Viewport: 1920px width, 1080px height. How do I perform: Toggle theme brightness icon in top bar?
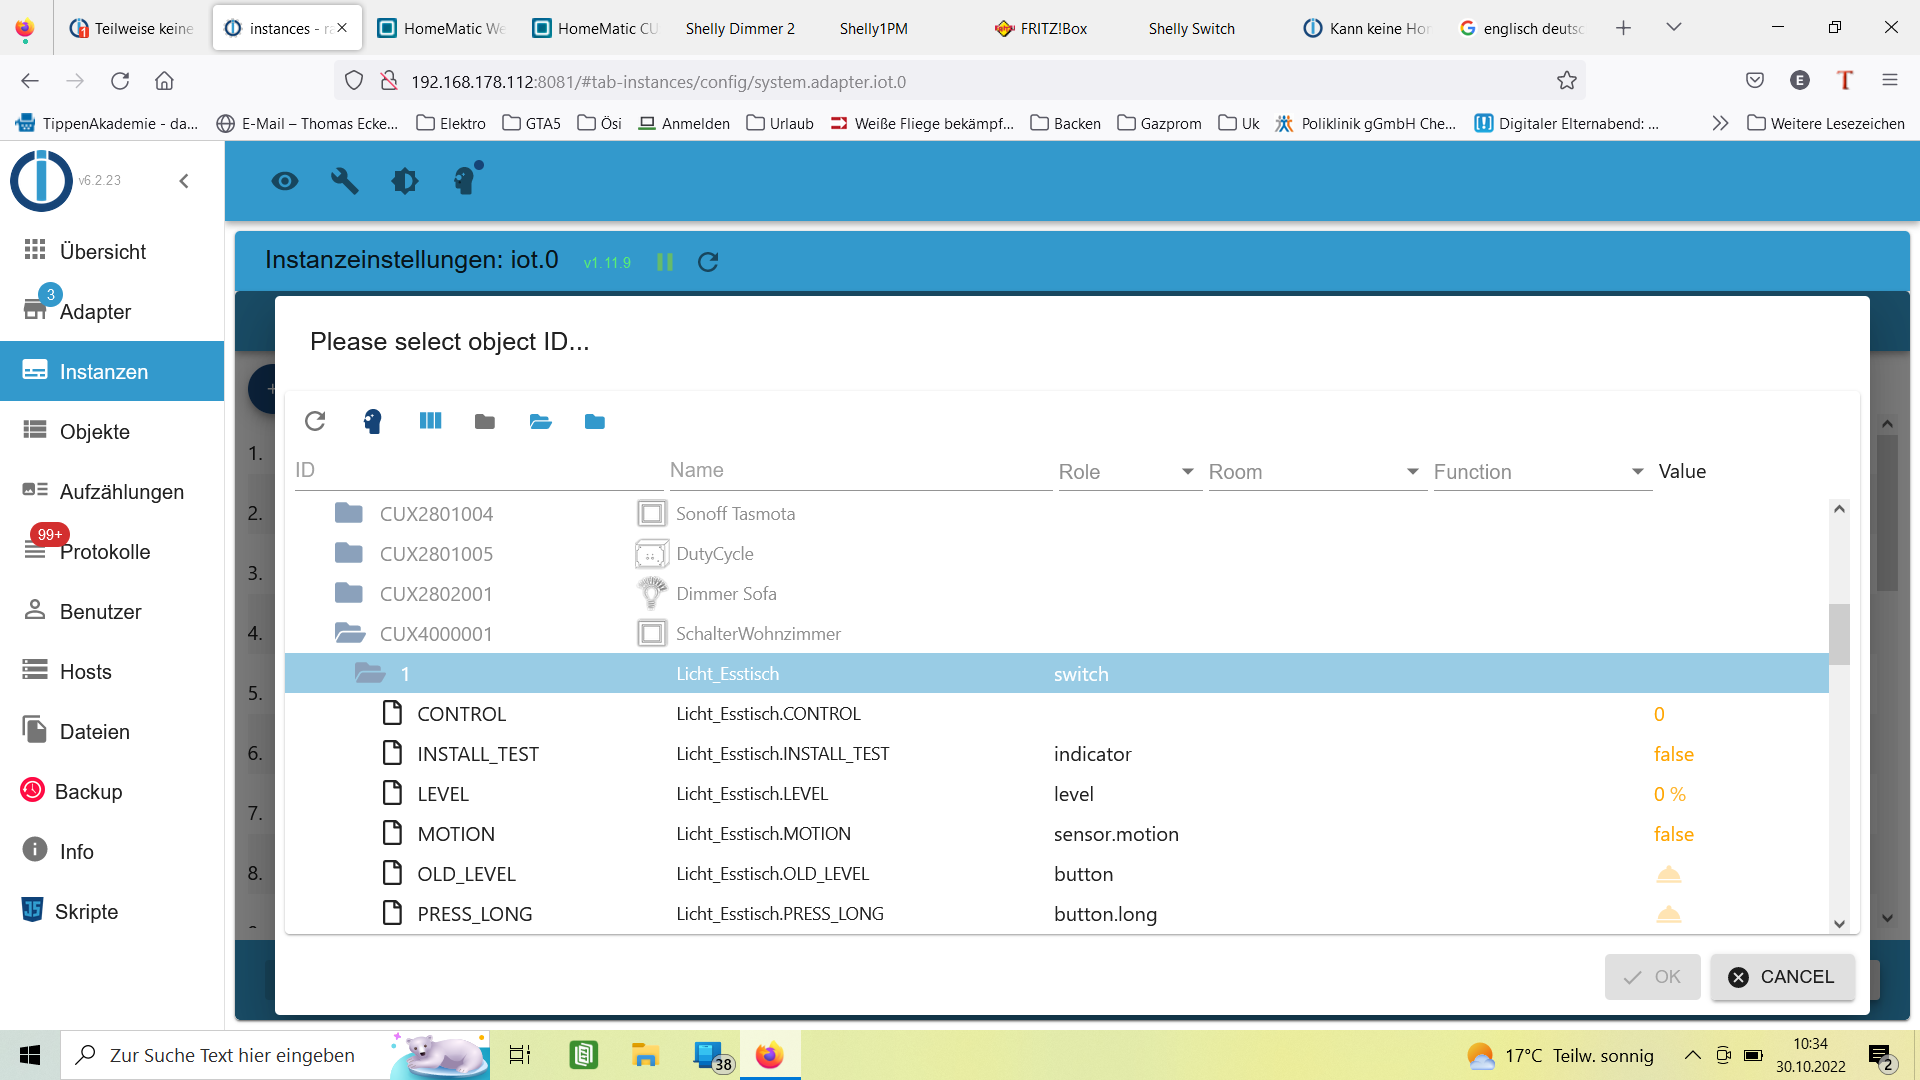pos(405,181)
